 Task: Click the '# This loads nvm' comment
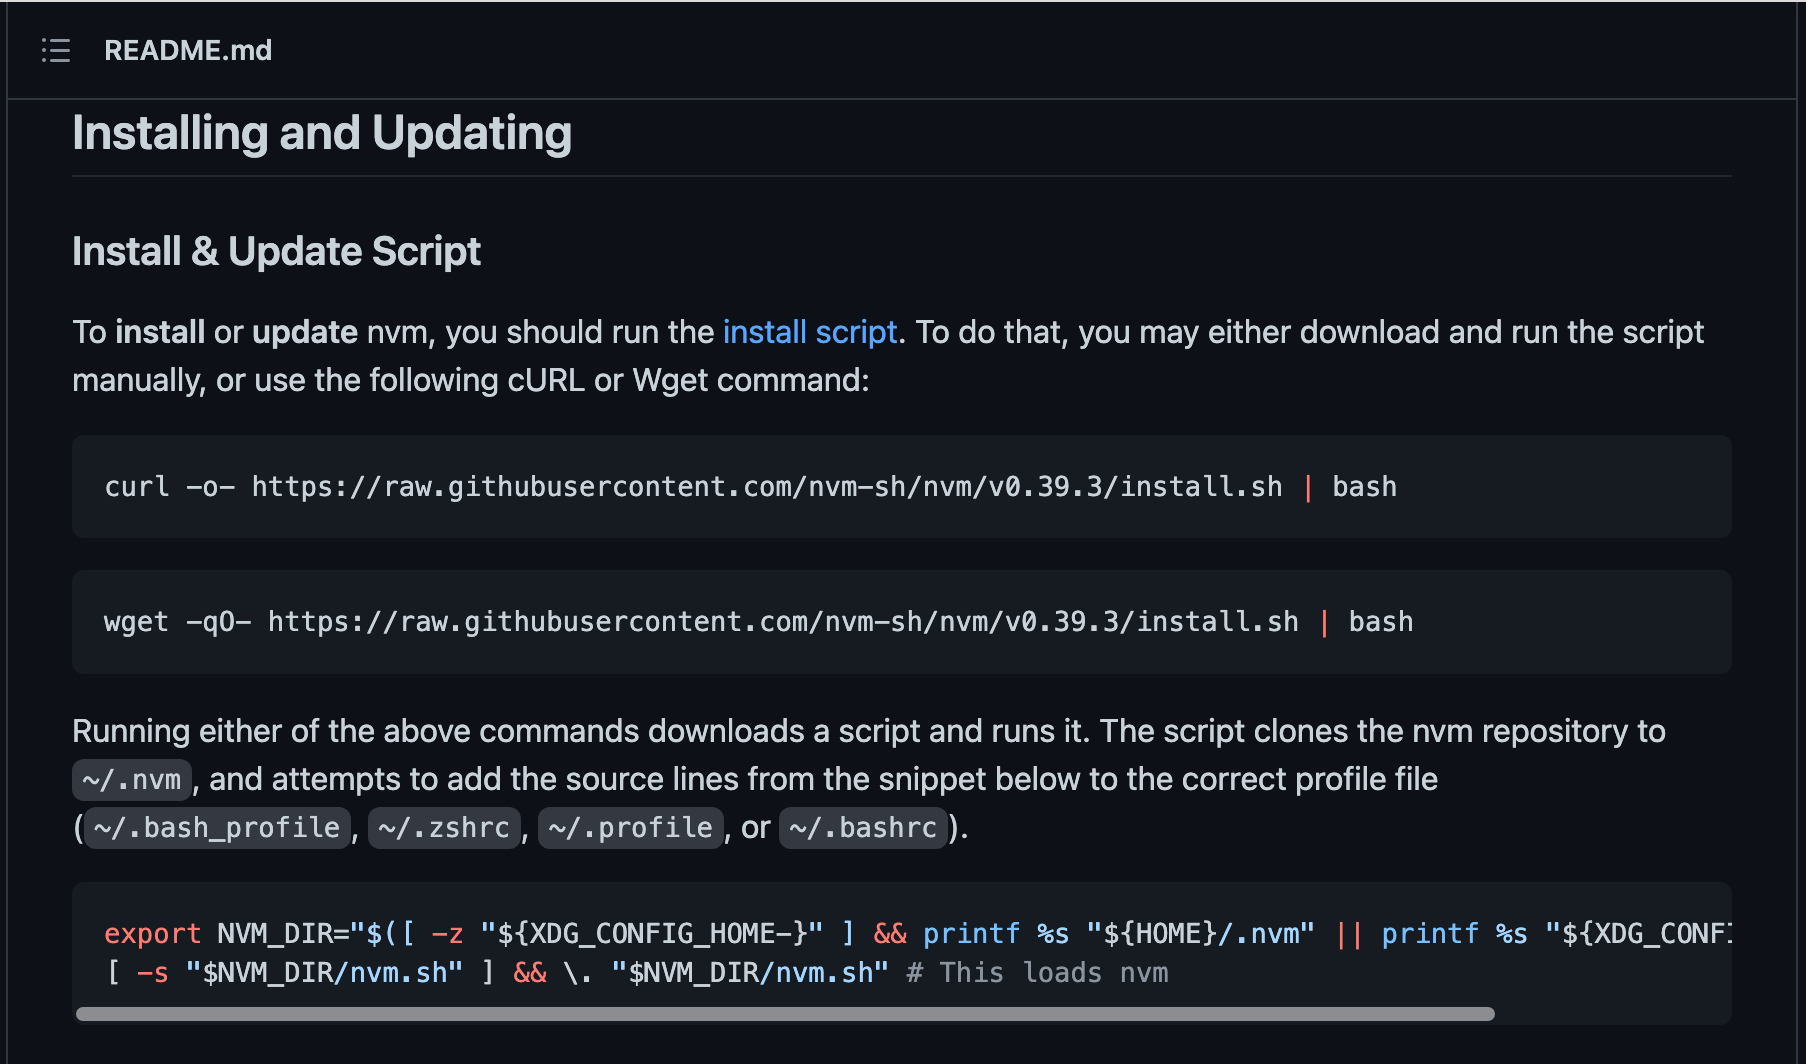(x=1037, y=973)
